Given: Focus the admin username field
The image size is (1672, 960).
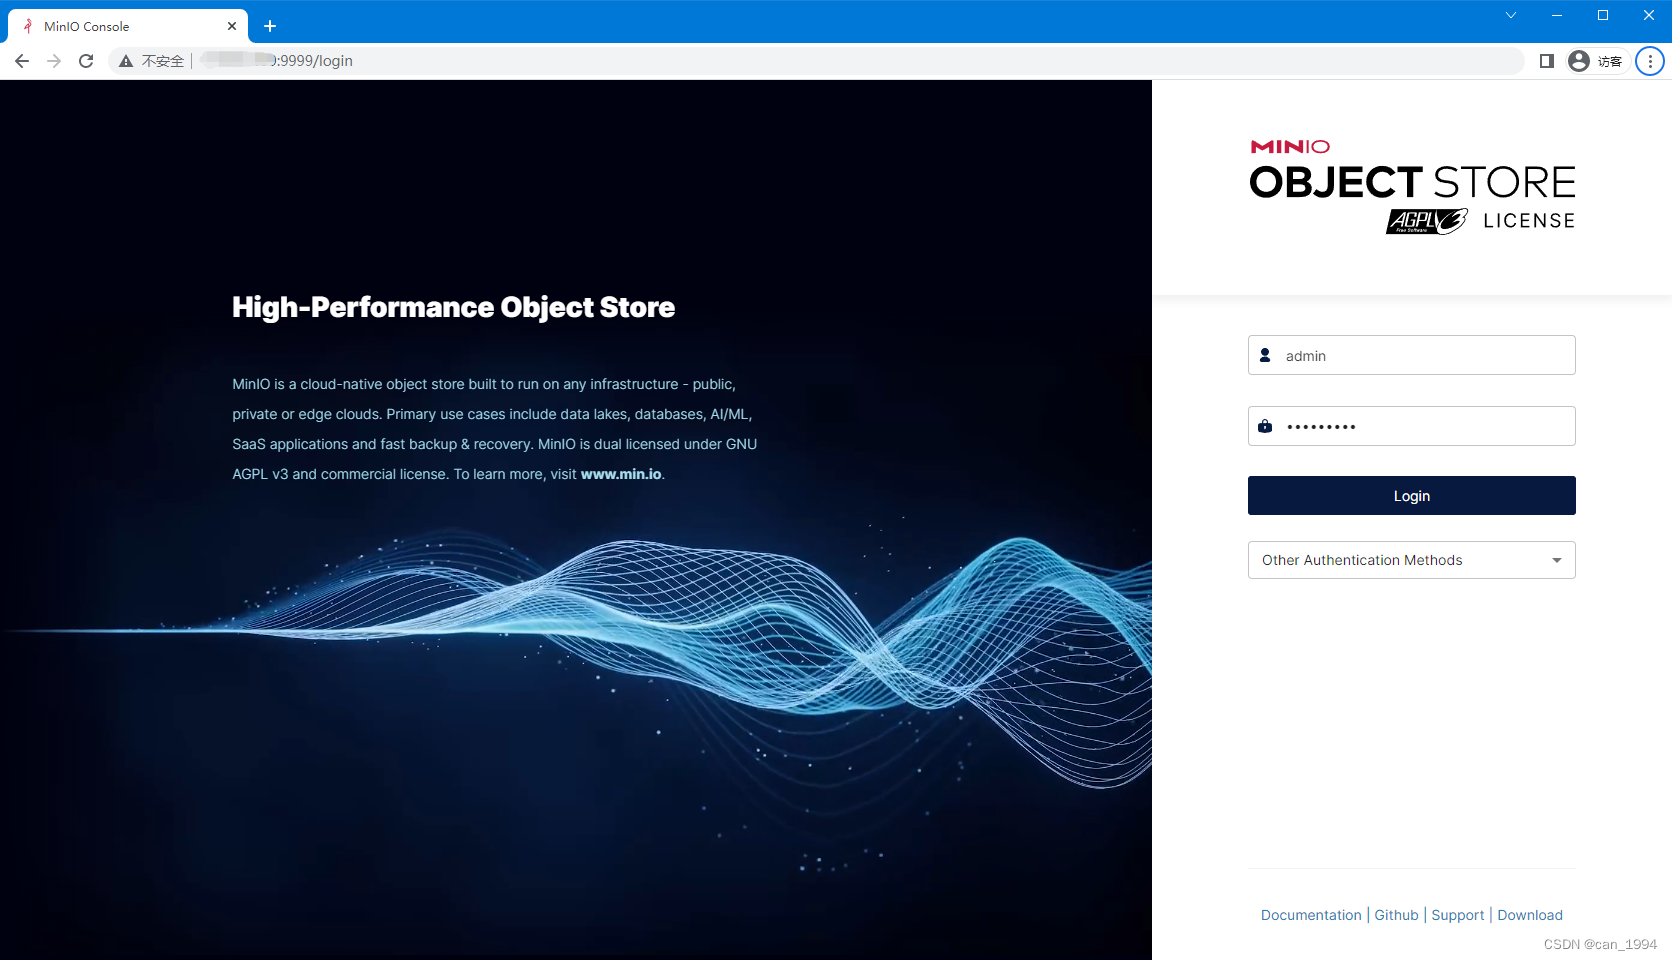Looking at the screenshot, I should tap(1412, 355).
